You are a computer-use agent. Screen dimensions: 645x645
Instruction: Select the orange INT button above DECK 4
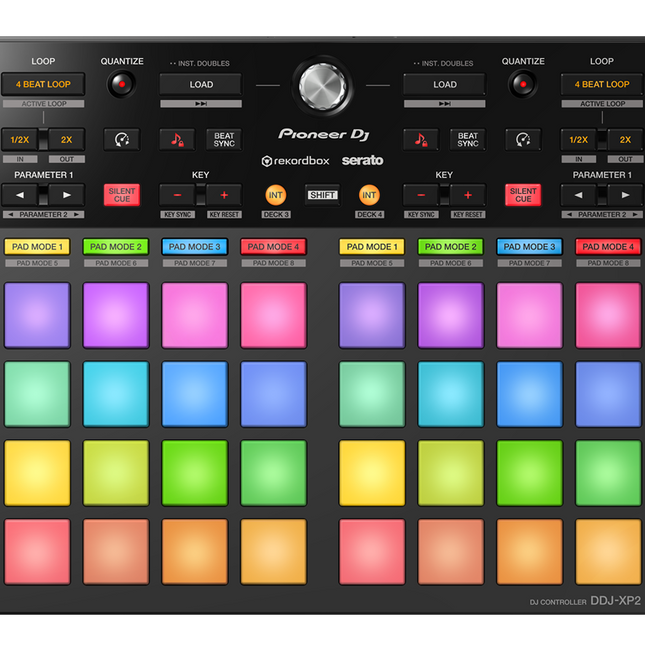coord(369,195)
